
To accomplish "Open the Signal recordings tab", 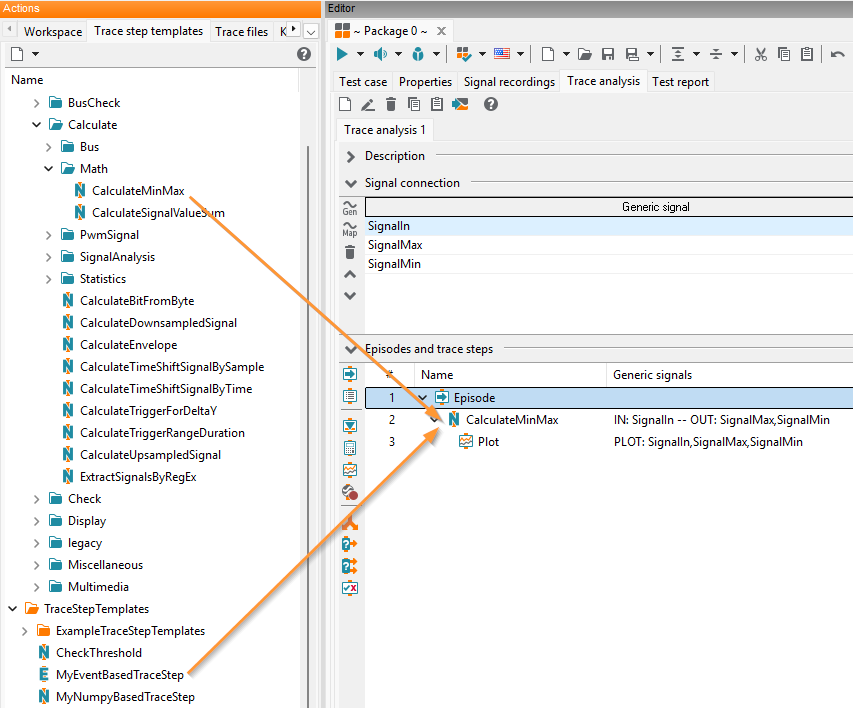I will coord(509,82).
